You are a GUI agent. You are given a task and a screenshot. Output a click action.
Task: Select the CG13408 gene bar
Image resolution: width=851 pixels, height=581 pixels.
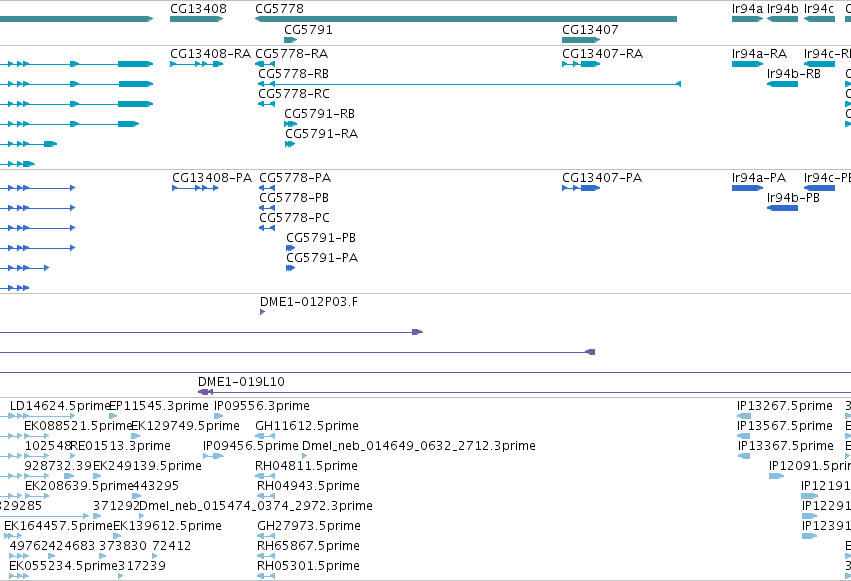click(x=196, y=19)
